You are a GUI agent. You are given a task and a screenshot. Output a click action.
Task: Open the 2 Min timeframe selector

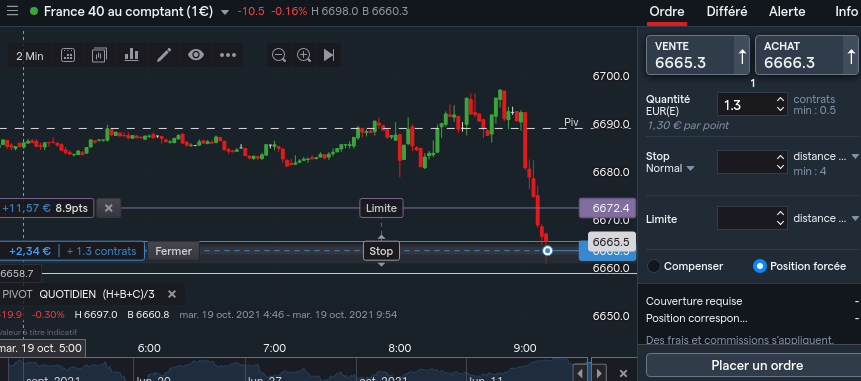click(x=30, y=55)
